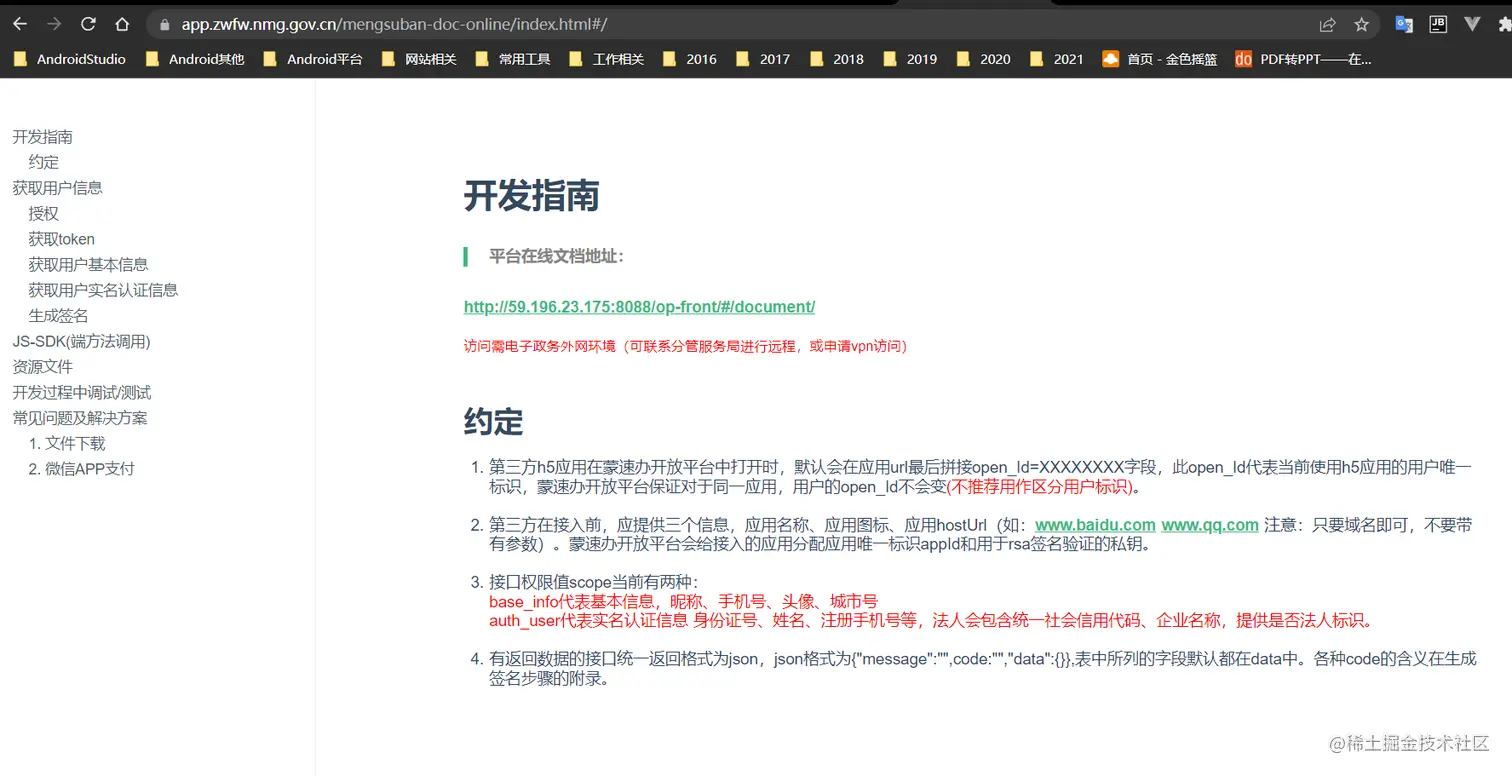
Task: Select 获取用户信息 in the sidebar
Action: click(57, 188)
